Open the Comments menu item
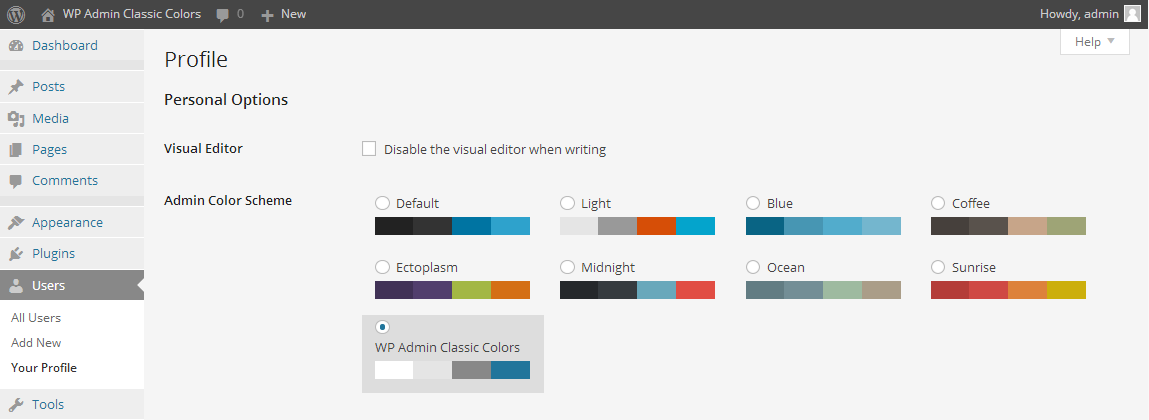Viewport: 1149px width, 420px height. pyautogui.click(x=72, y=180)
